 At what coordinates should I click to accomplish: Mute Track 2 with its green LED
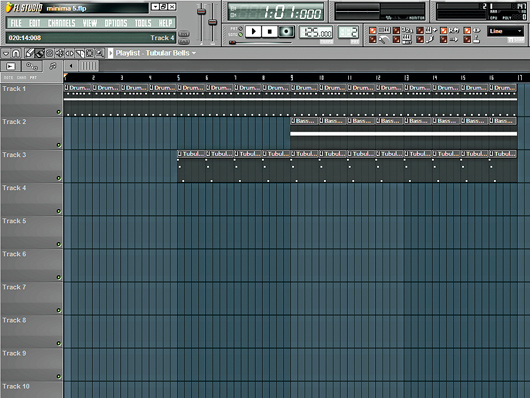[x=59, y=145]
